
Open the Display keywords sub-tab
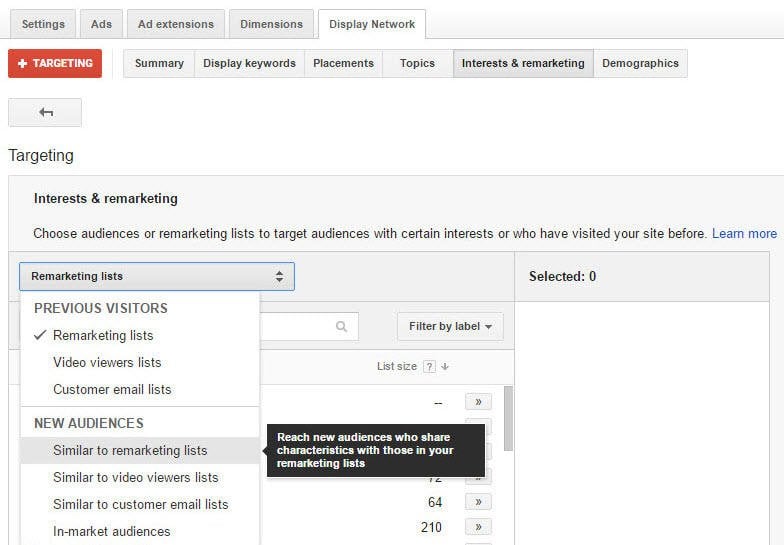(250, 64)
